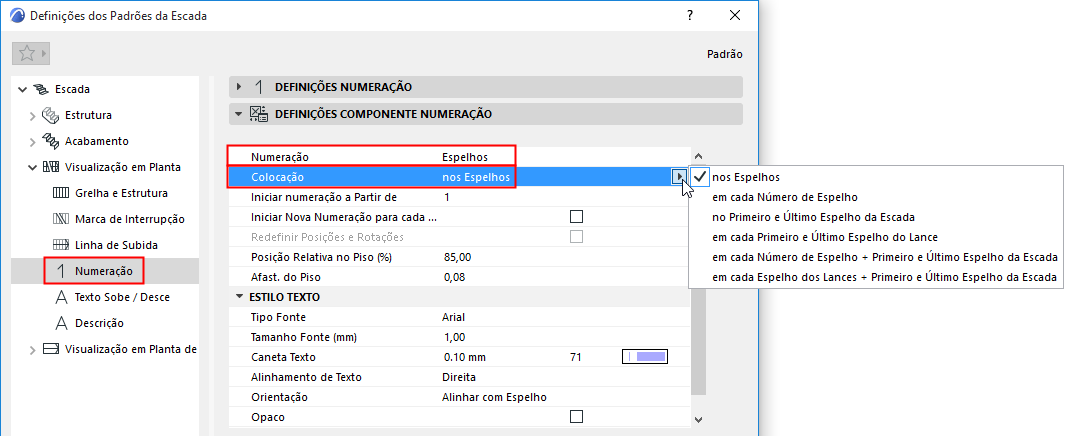Click Afast. do Piso value 0,08

coord(454,276)
